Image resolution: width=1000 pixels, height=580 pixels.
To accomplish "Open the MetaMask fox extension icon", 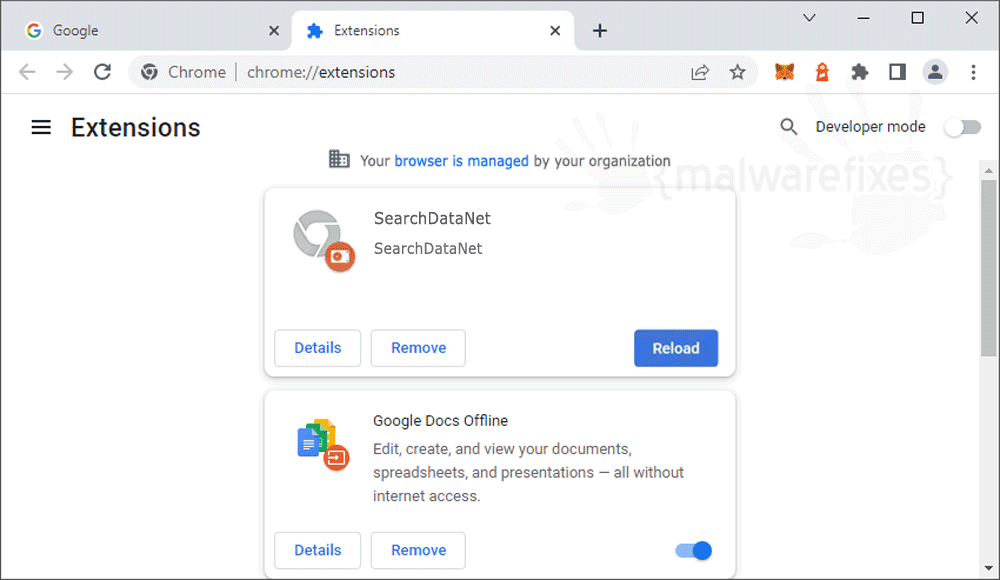I will (x=784, y=72).
